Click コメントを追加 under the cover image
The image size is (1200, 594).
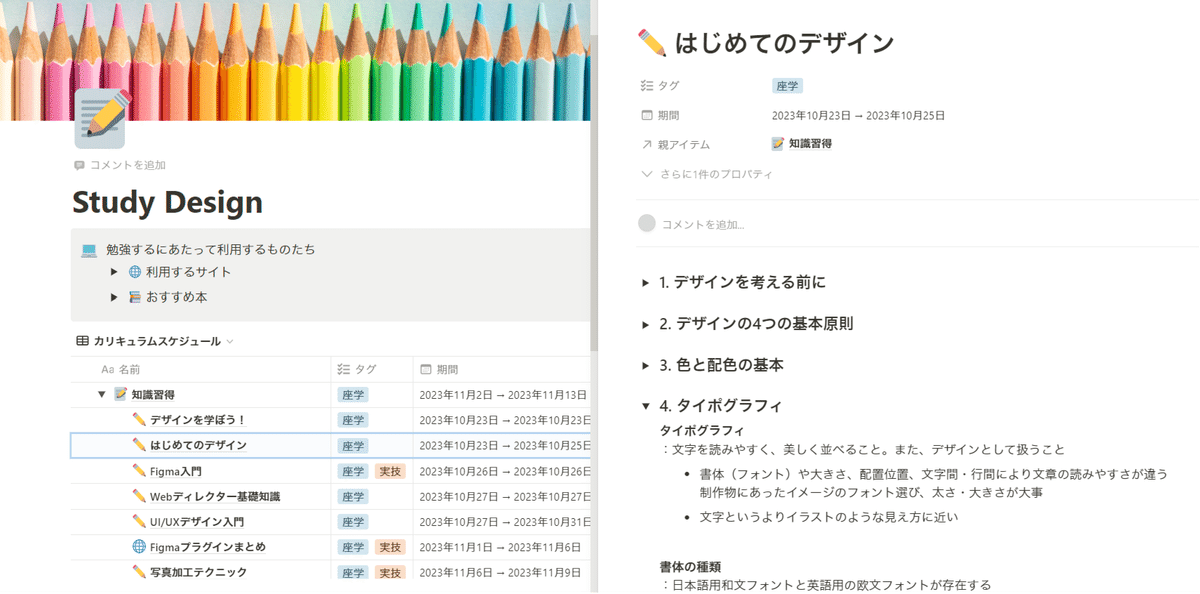tap(120, 165)
